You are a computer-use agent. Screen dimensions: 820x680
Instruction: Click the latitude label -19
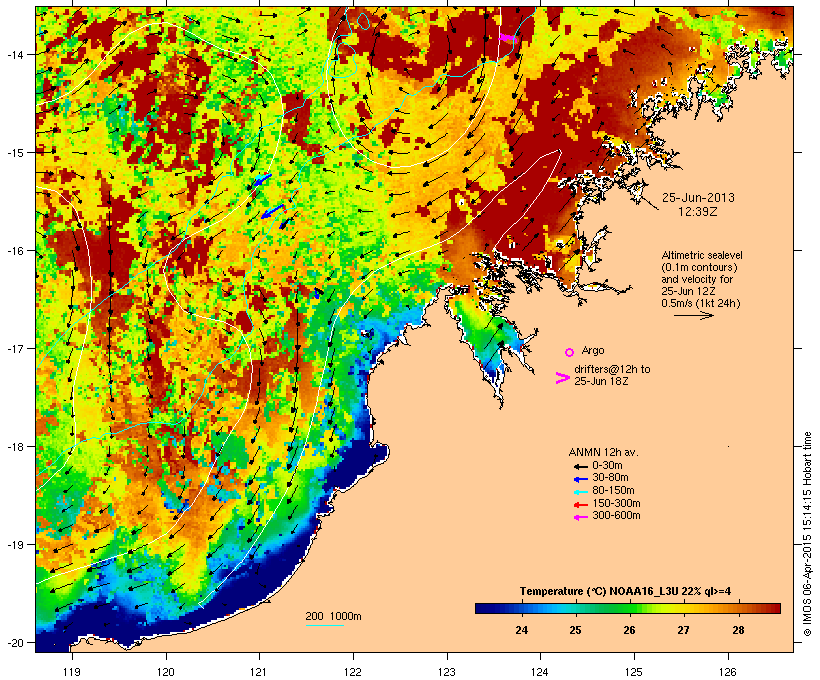pyautogui.click(x=14, y=545)
